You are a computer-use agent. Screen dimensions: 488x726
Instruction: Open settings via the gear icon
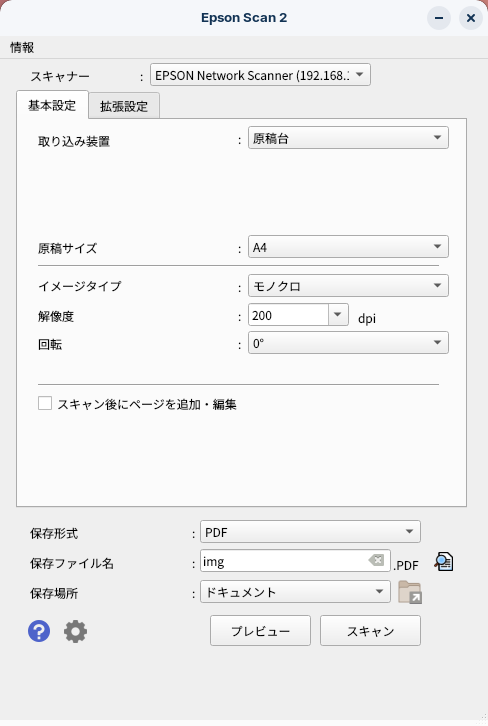tap(75, 631)
